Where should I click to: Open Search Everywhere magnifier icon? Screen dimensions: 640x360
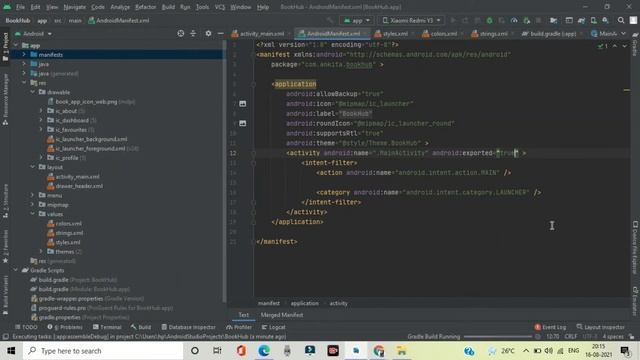click(x=621, y=20)
